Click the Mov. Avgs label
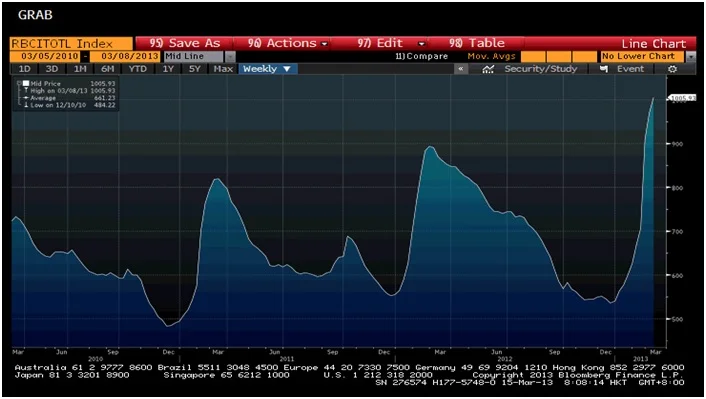The height and width of the screenshot is (399, 706). [x=491, y=56]
